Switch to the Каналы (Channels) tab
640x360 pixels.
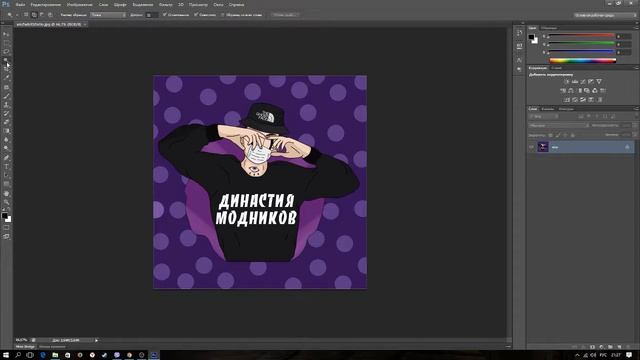point(547,109)
